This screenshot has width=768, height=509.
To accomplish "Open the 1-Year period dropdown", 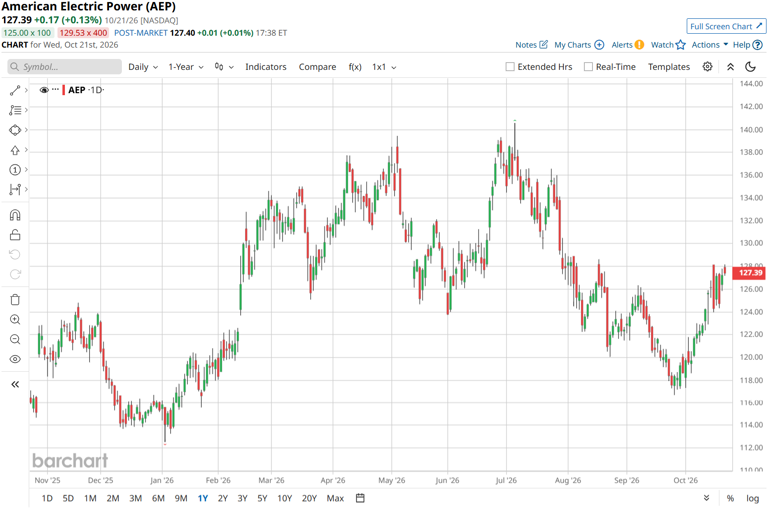I will (186, 67).
